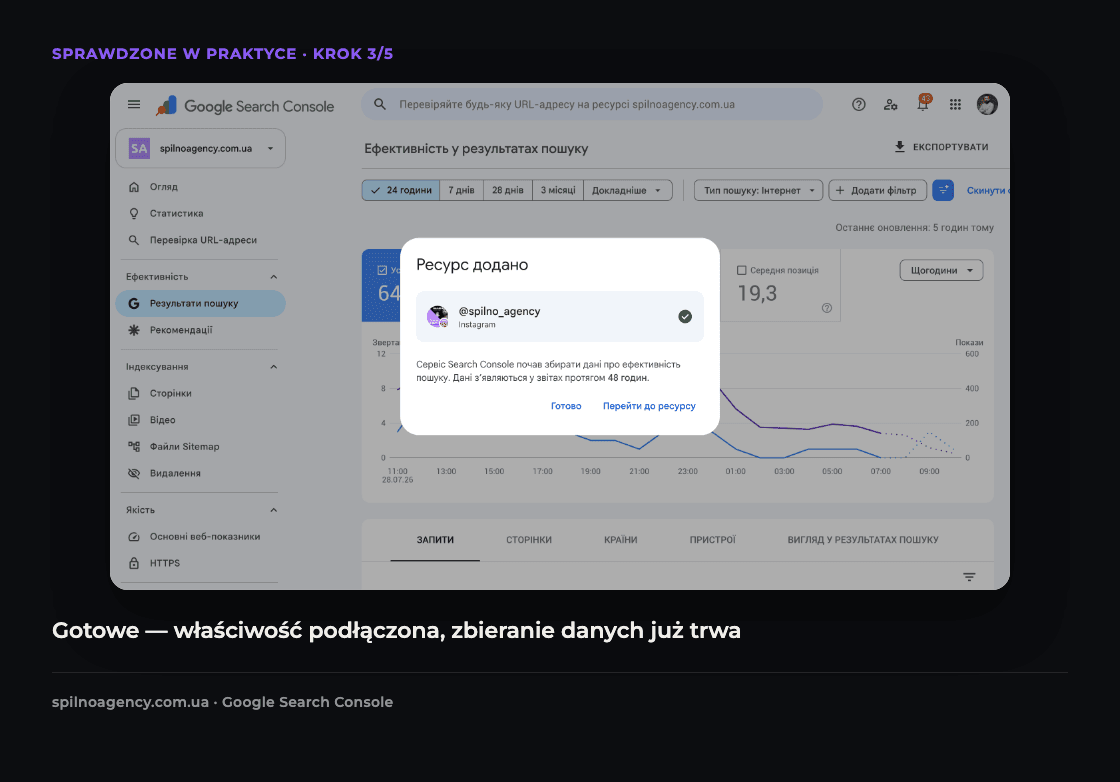Open the Google apps grid
The height and width of the screenshot is (782, 1120).
click(955, 104)
